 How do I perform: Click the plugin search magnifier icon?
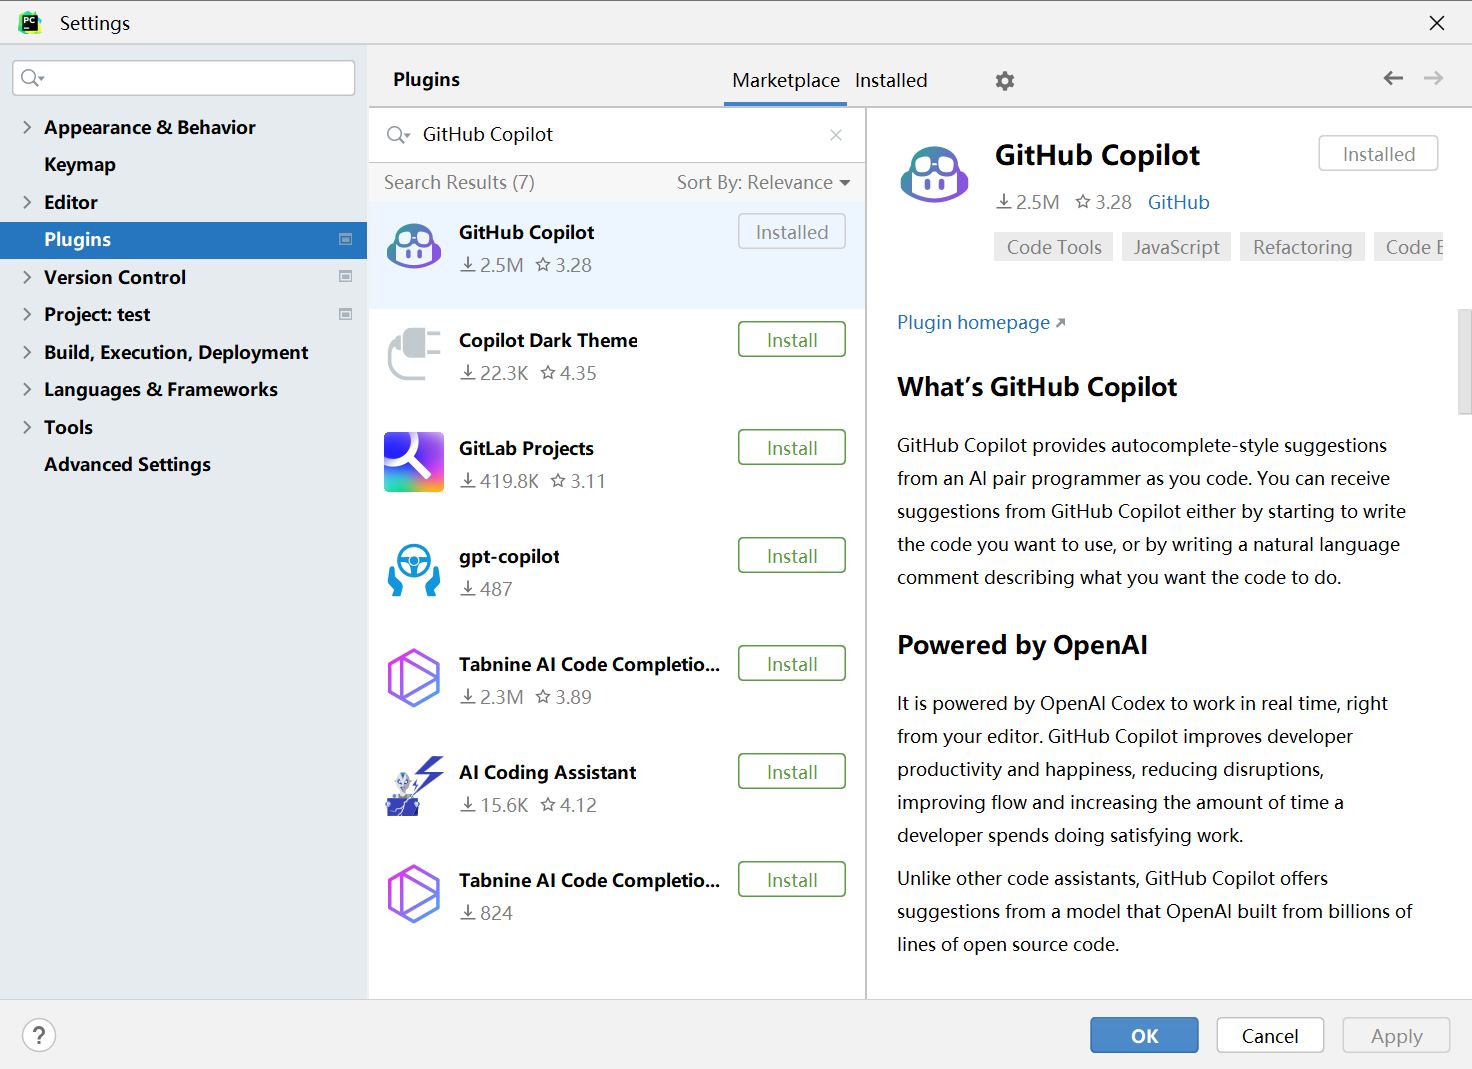(x=398, y=135)
